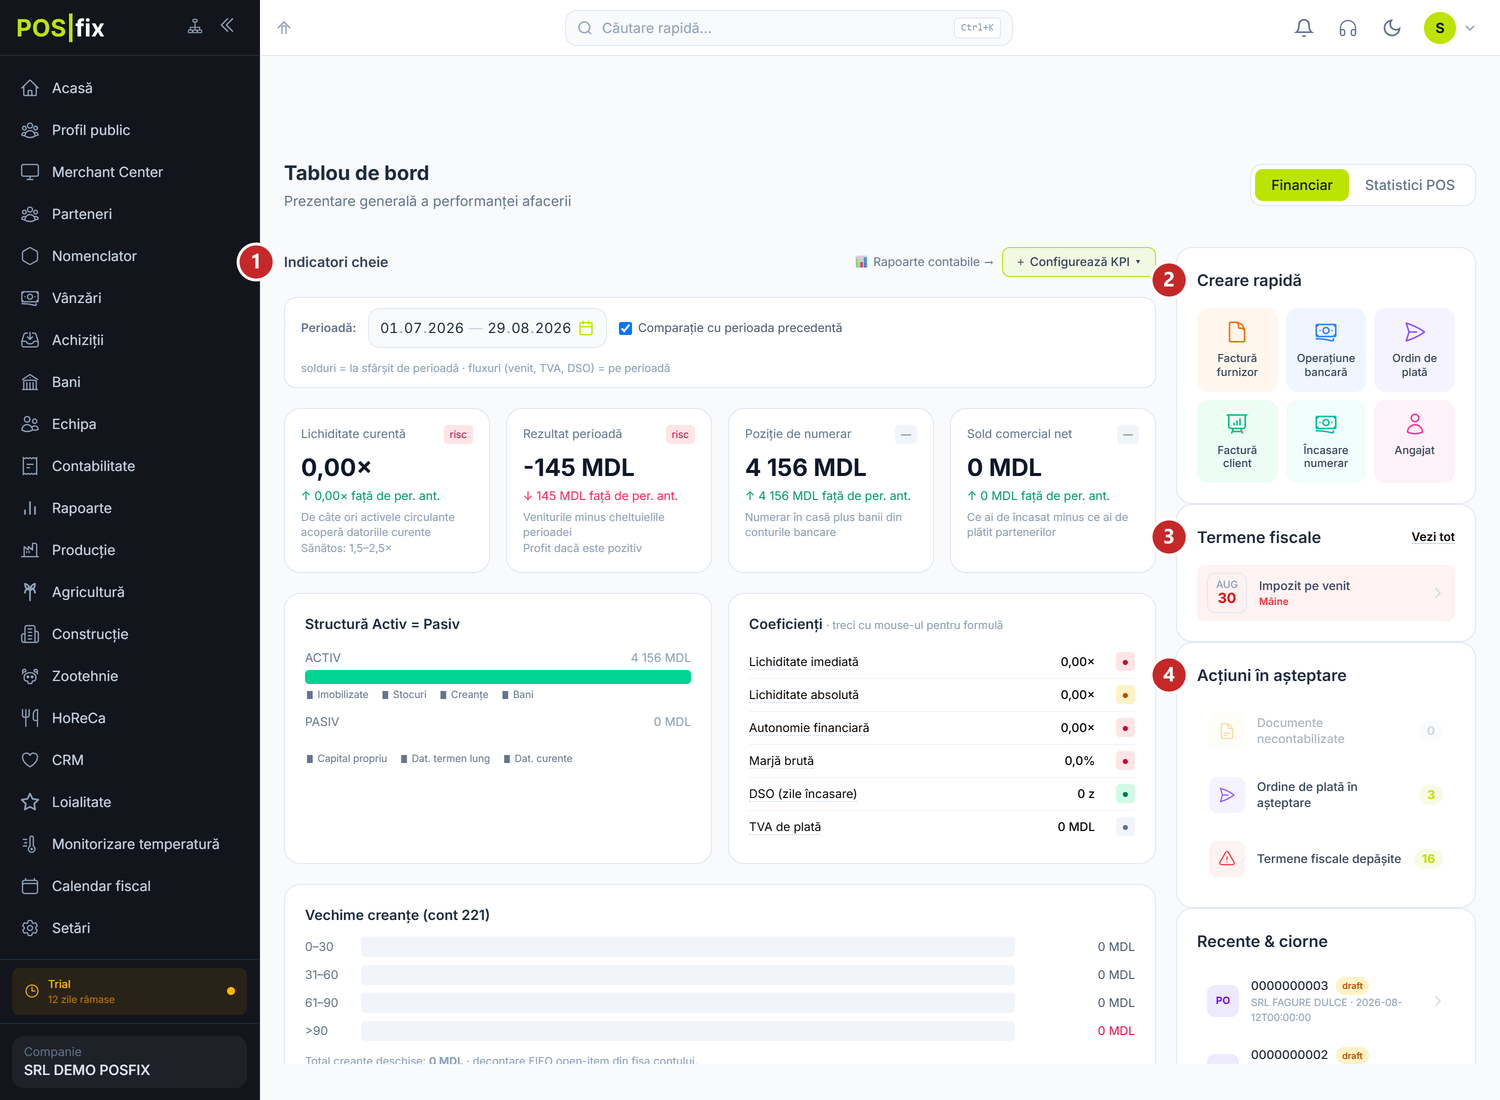The image size is (1500, 1100).
Task: Open Setări in the sidebar
Action: coord(130,928)
